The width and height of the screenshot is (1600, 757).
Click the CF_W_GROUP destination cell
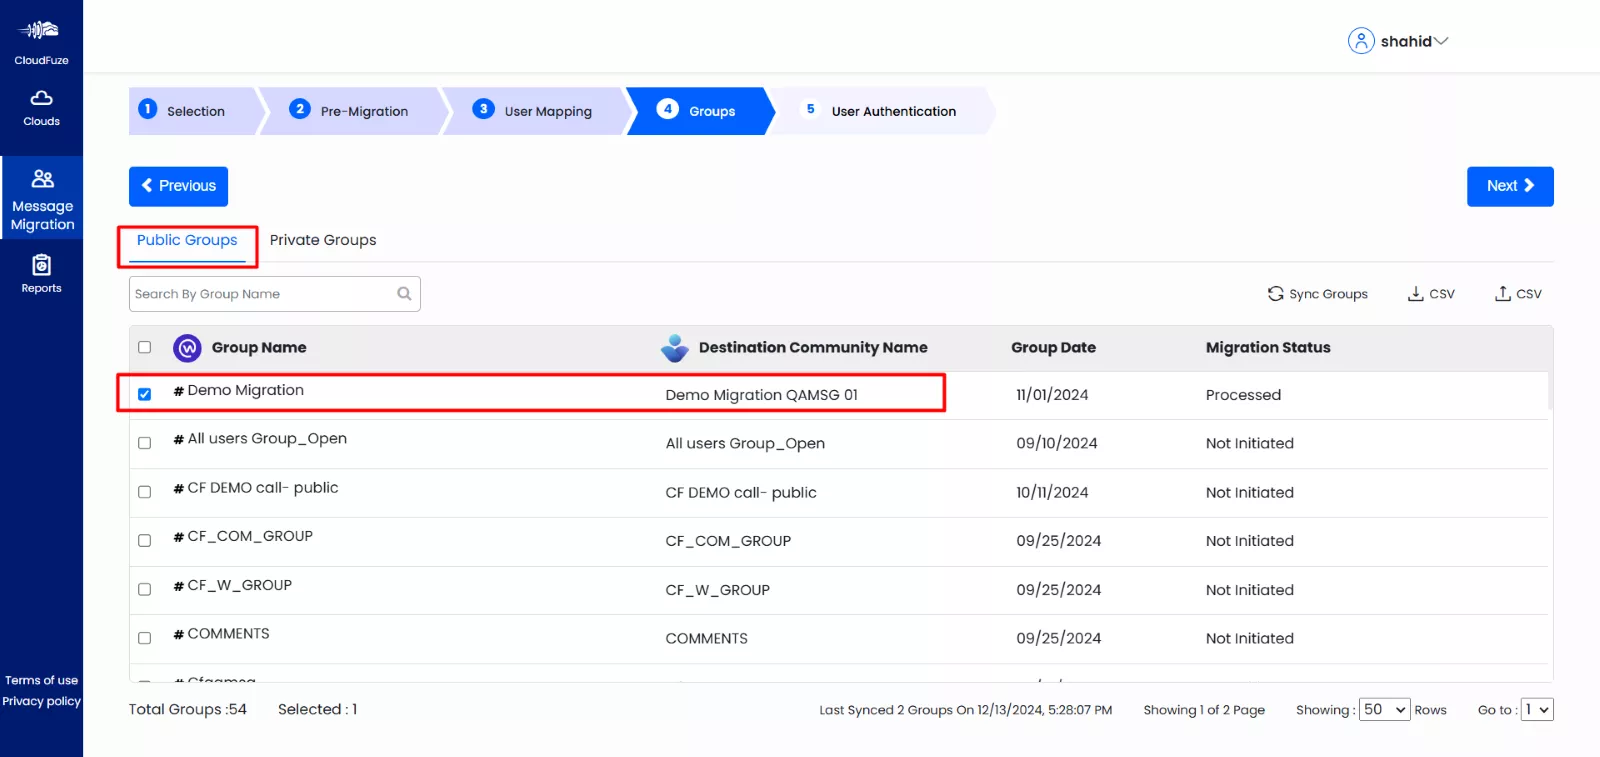pyautogui.click(x=718, y=590)
